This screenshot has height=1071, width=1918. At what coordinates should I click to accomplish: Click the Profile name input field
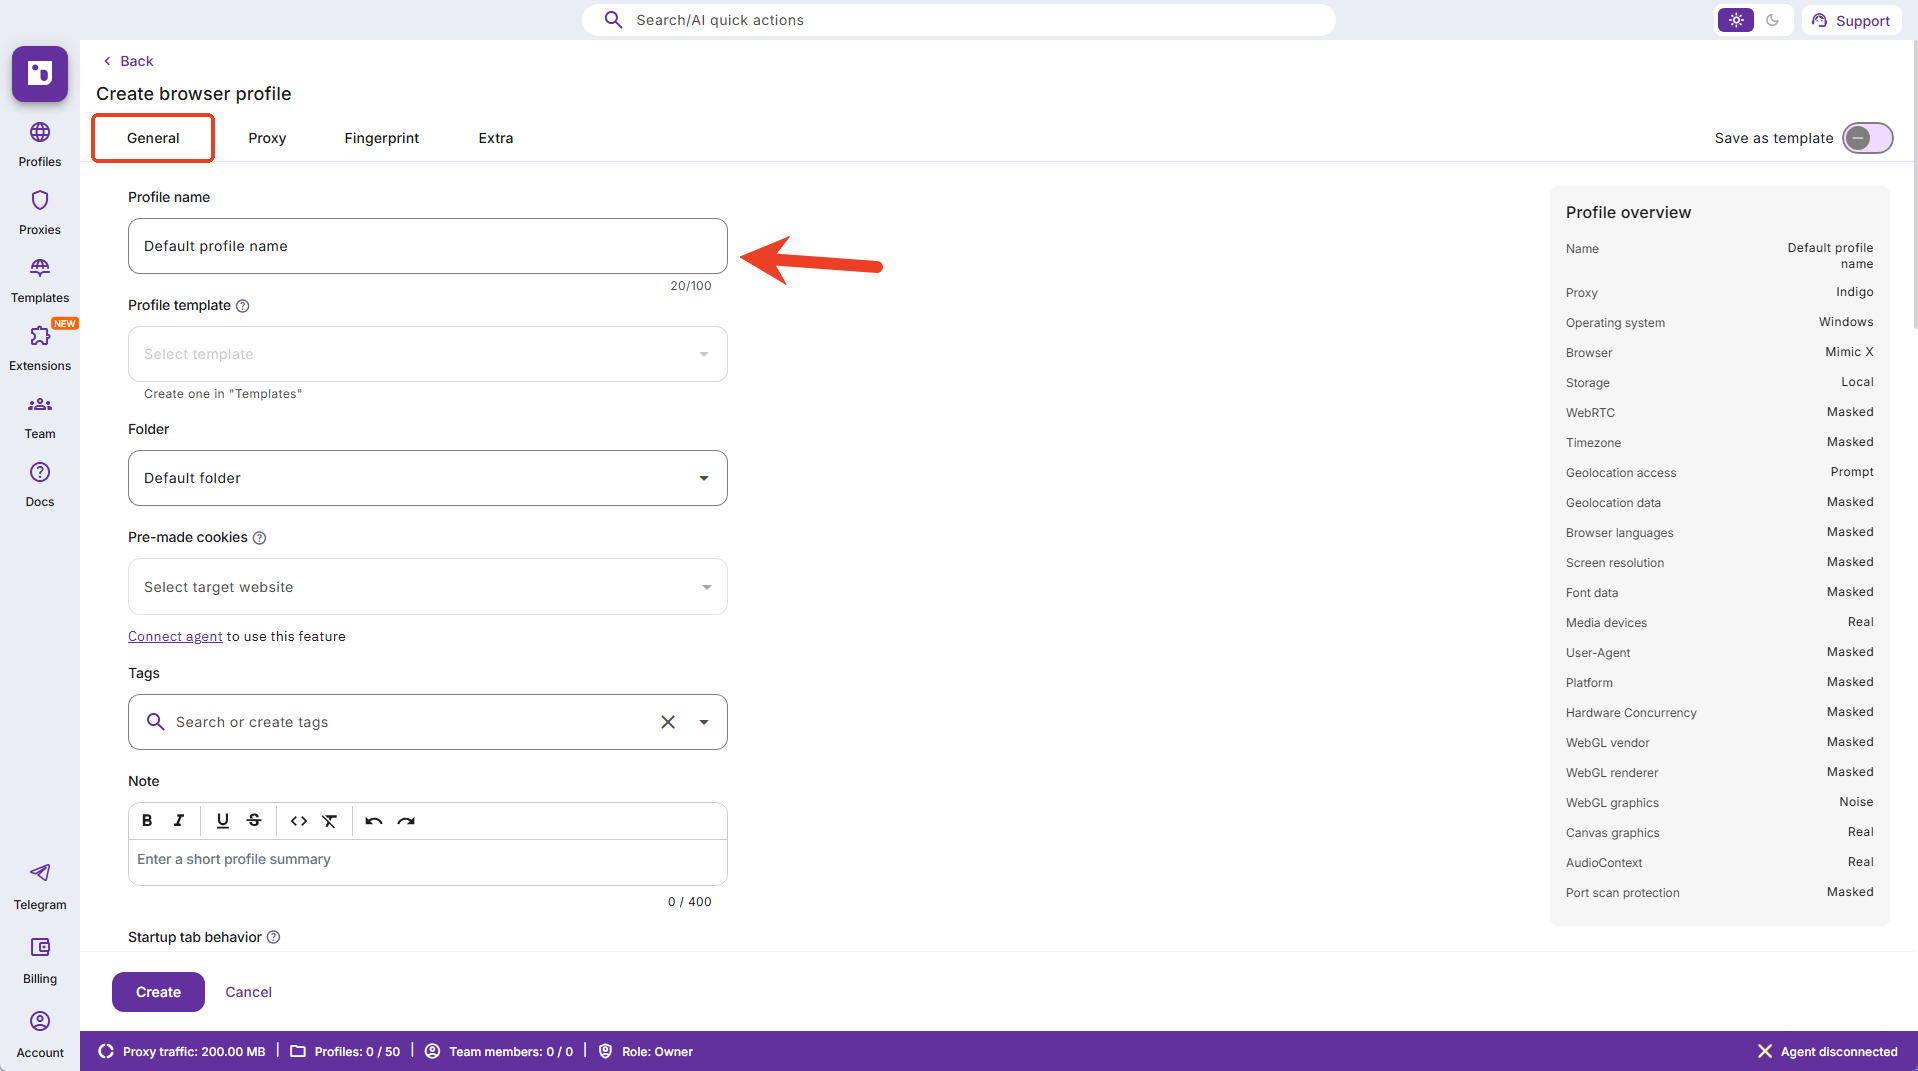pos(427,246)
